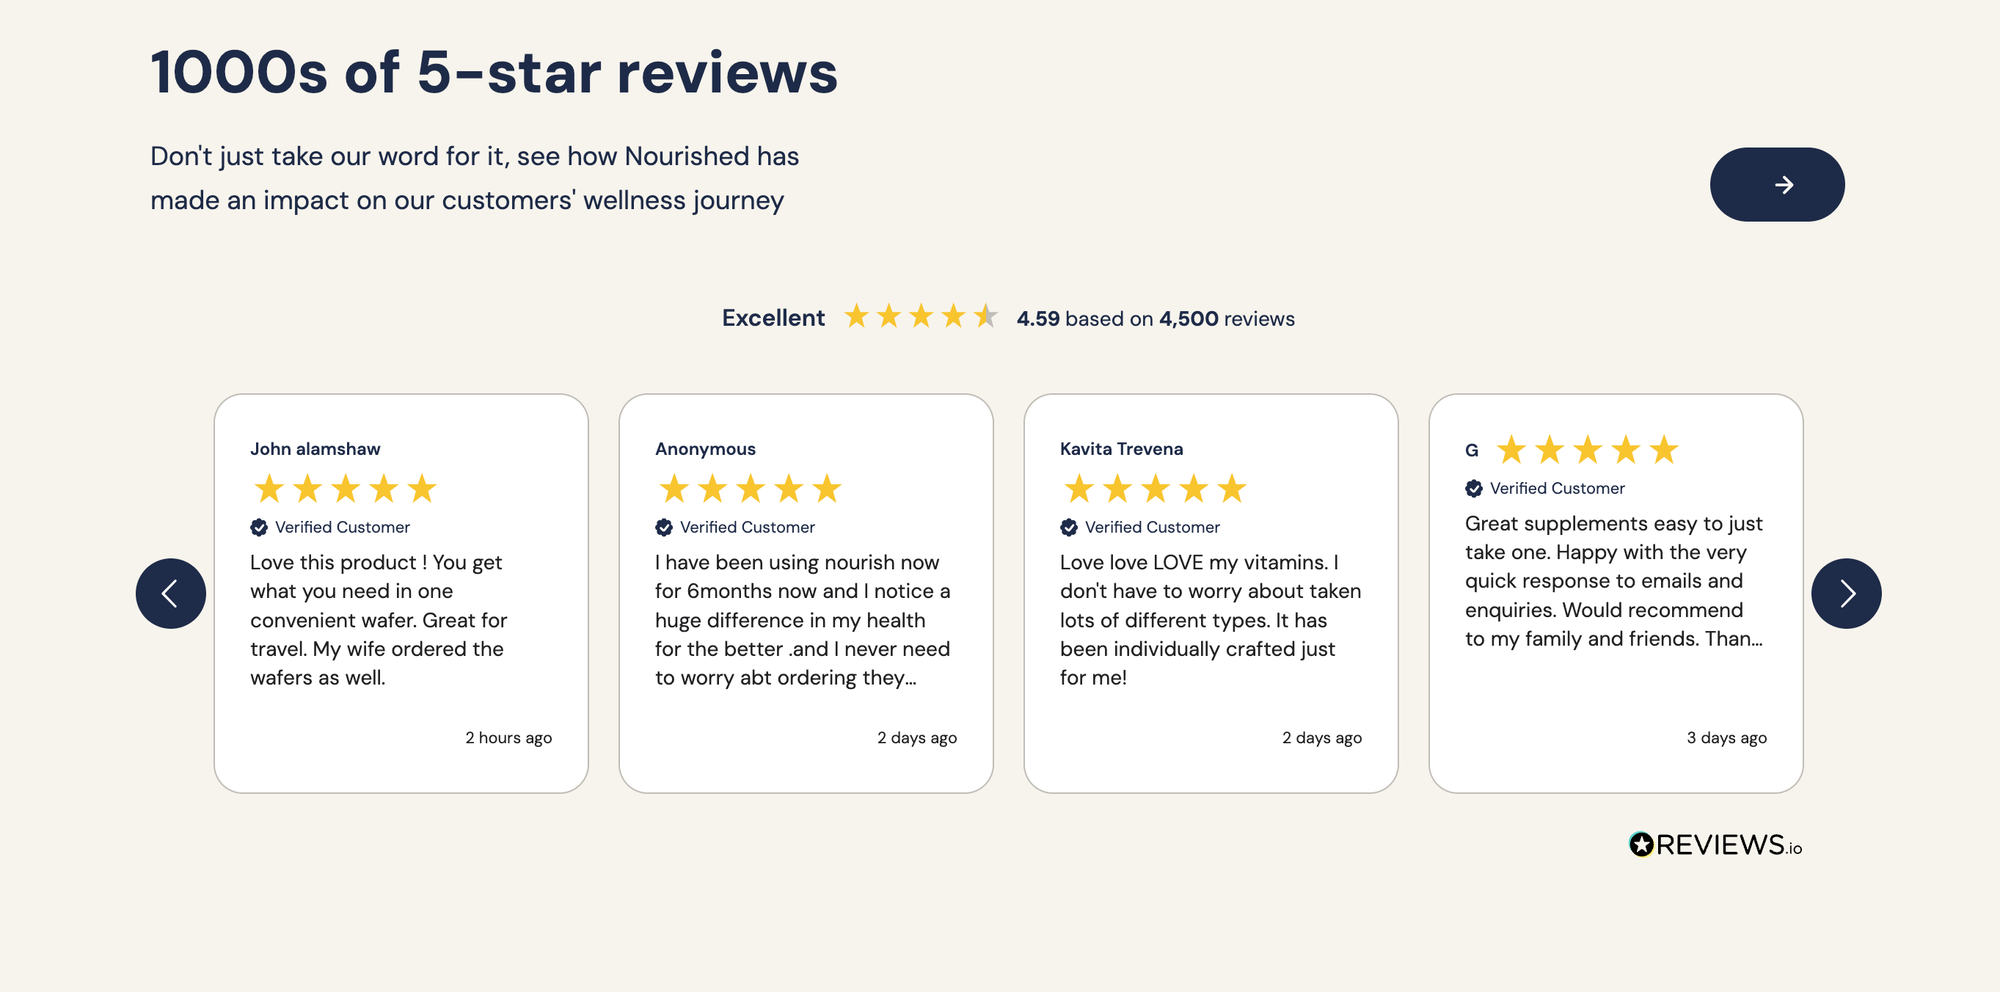The image size is (2000, 992).
Task: Open John alamshaw's review card
Action: coord(401,593)
